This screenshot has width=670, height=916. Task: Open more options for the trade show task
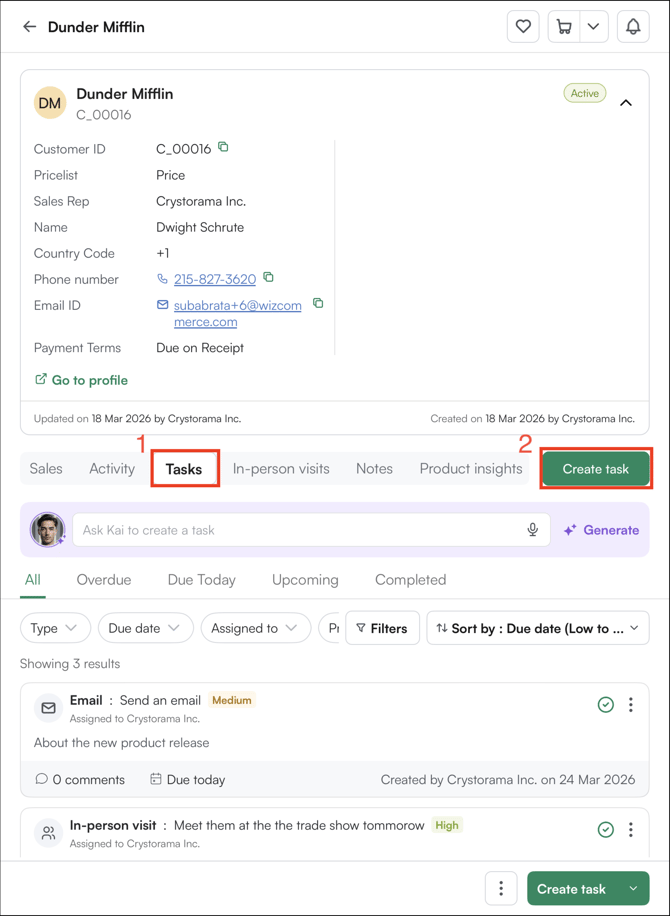(631, 830)
